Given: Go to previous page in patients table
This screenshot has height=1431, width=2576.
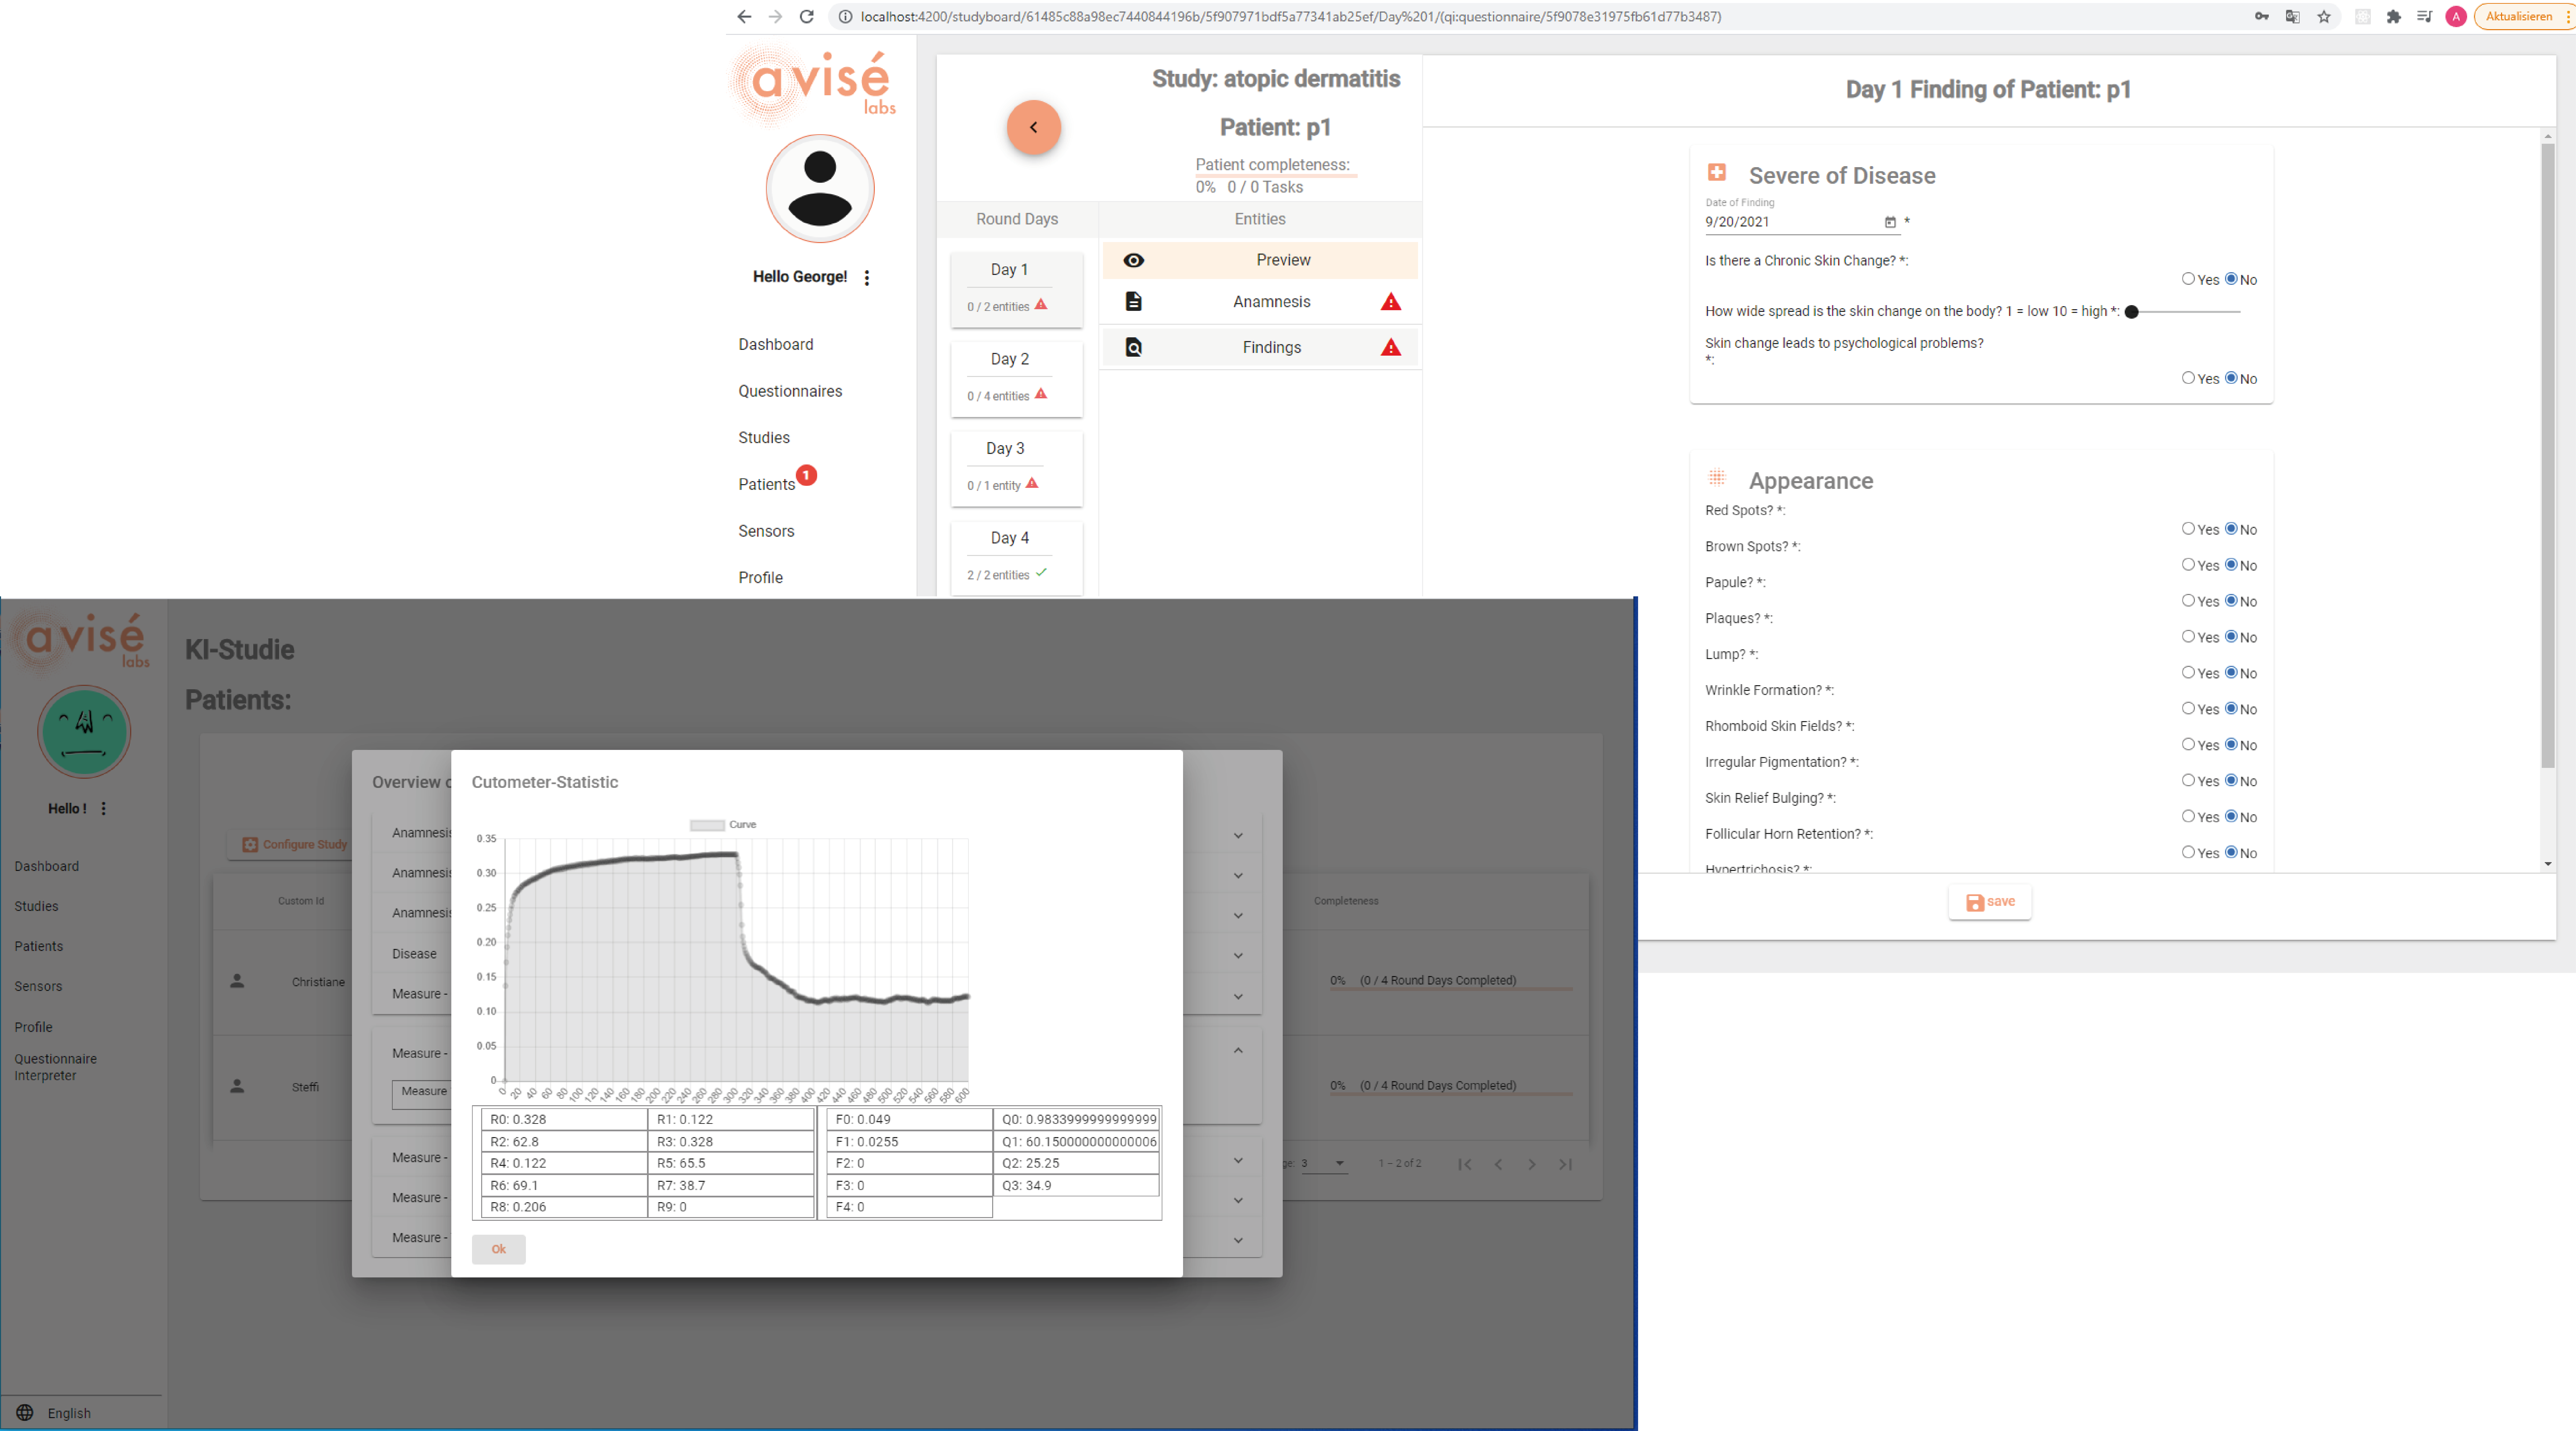Looking at the screenshot, I should click(x=1498, y=1164).
